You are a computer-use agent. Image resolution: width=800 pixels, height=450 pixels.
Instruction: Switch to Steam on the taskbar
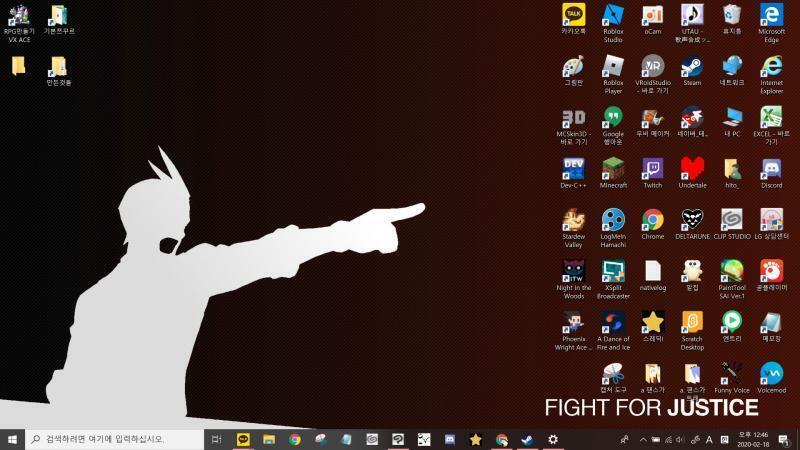point(527,439)
